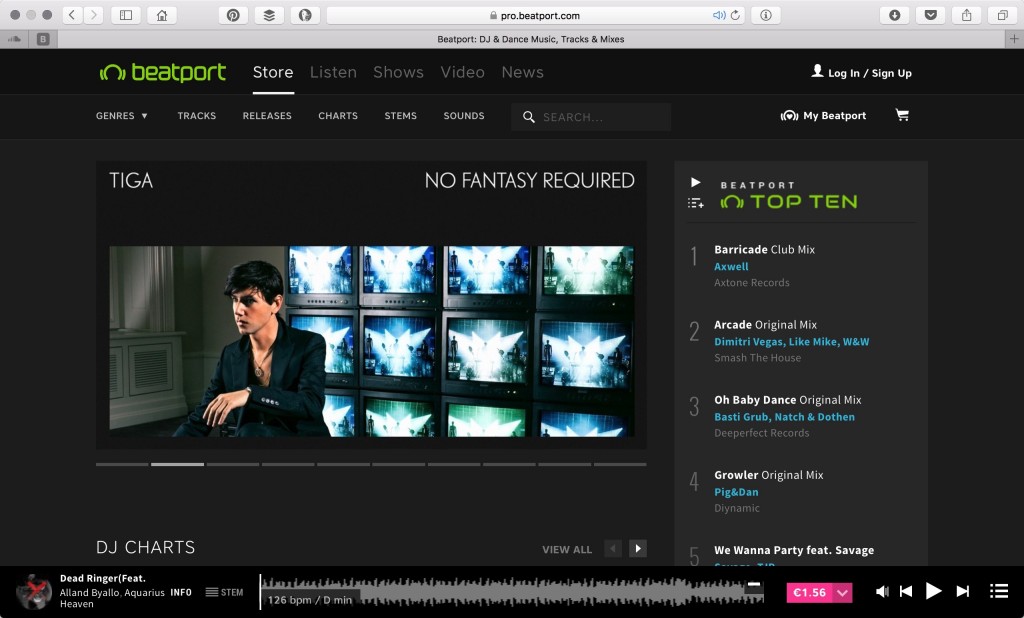Toggle STEM mode in the player
This screenshot has width=1024, height=618.
(224, 592)
